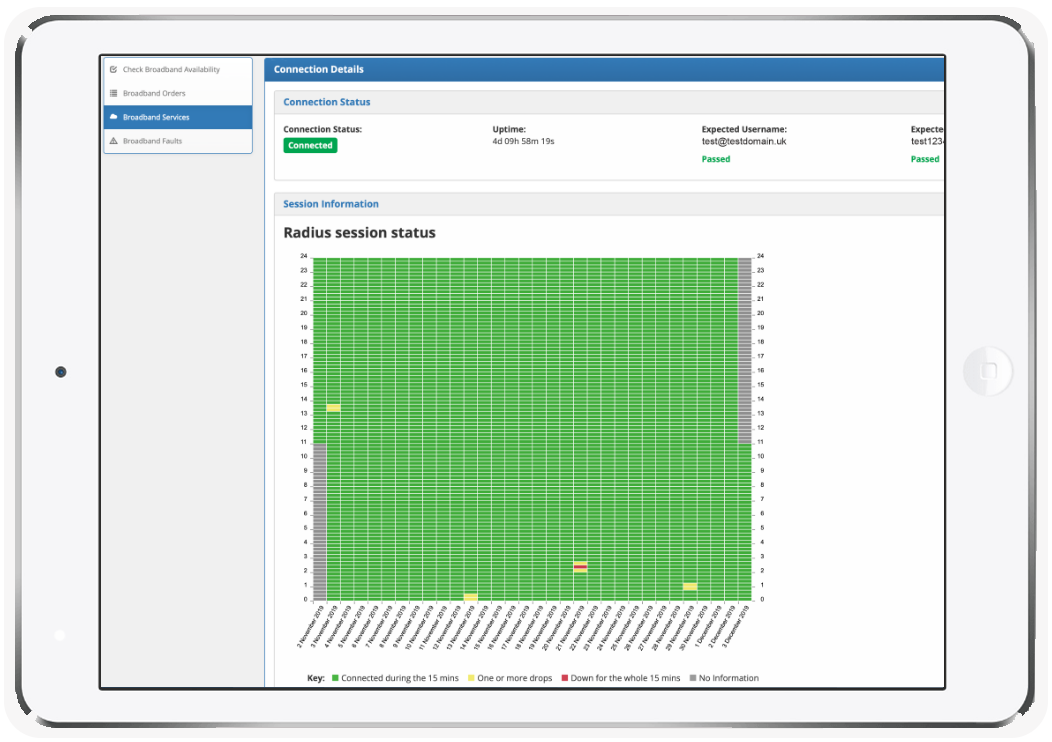
Task: Click the Session Information panel heading
Action: [x=330, y=204]
